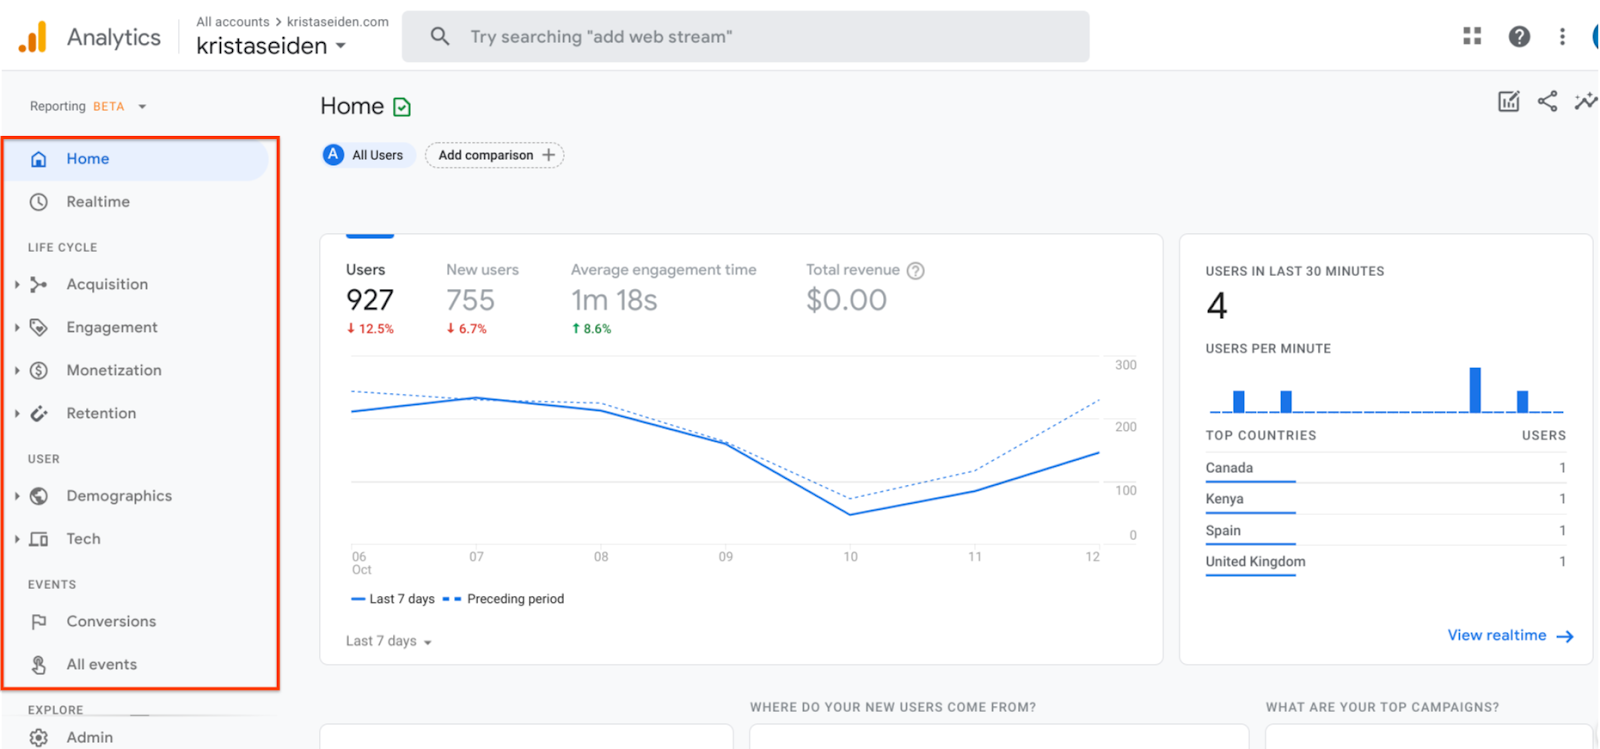This screenshot has height=749, width=1600.
Task: Open the Insights sparkline icon
Action: click(x=1585, y=101)
